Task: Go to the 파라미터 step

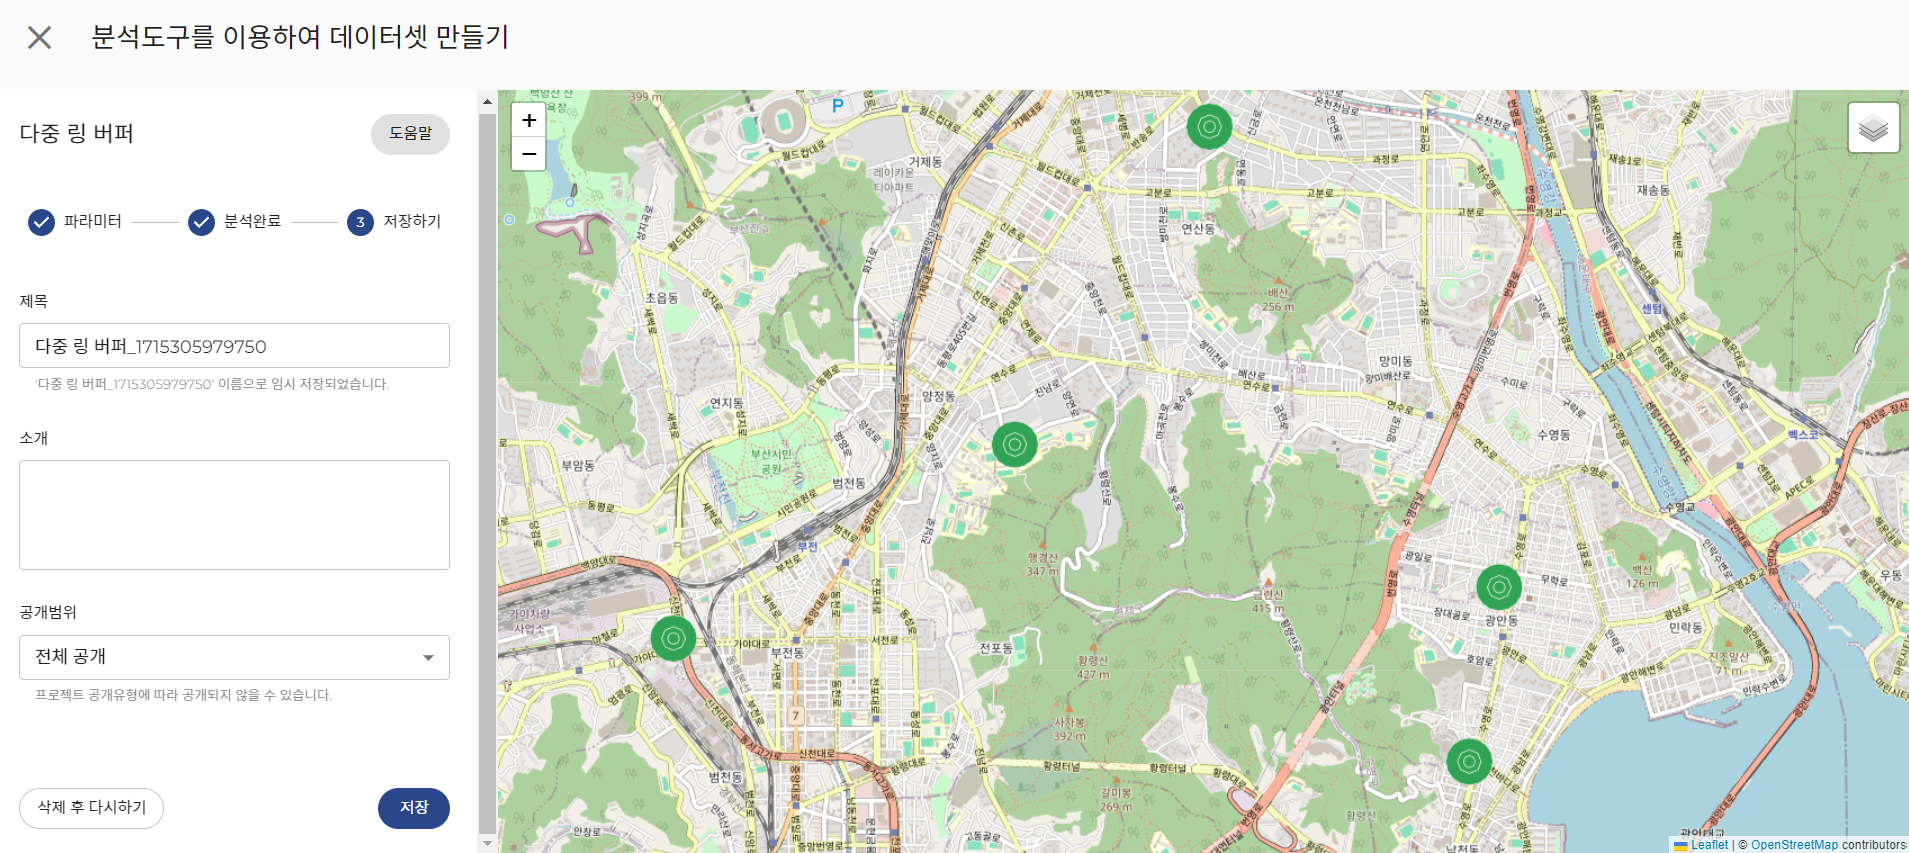Action: pyautogui.click(x=41, y=222)
